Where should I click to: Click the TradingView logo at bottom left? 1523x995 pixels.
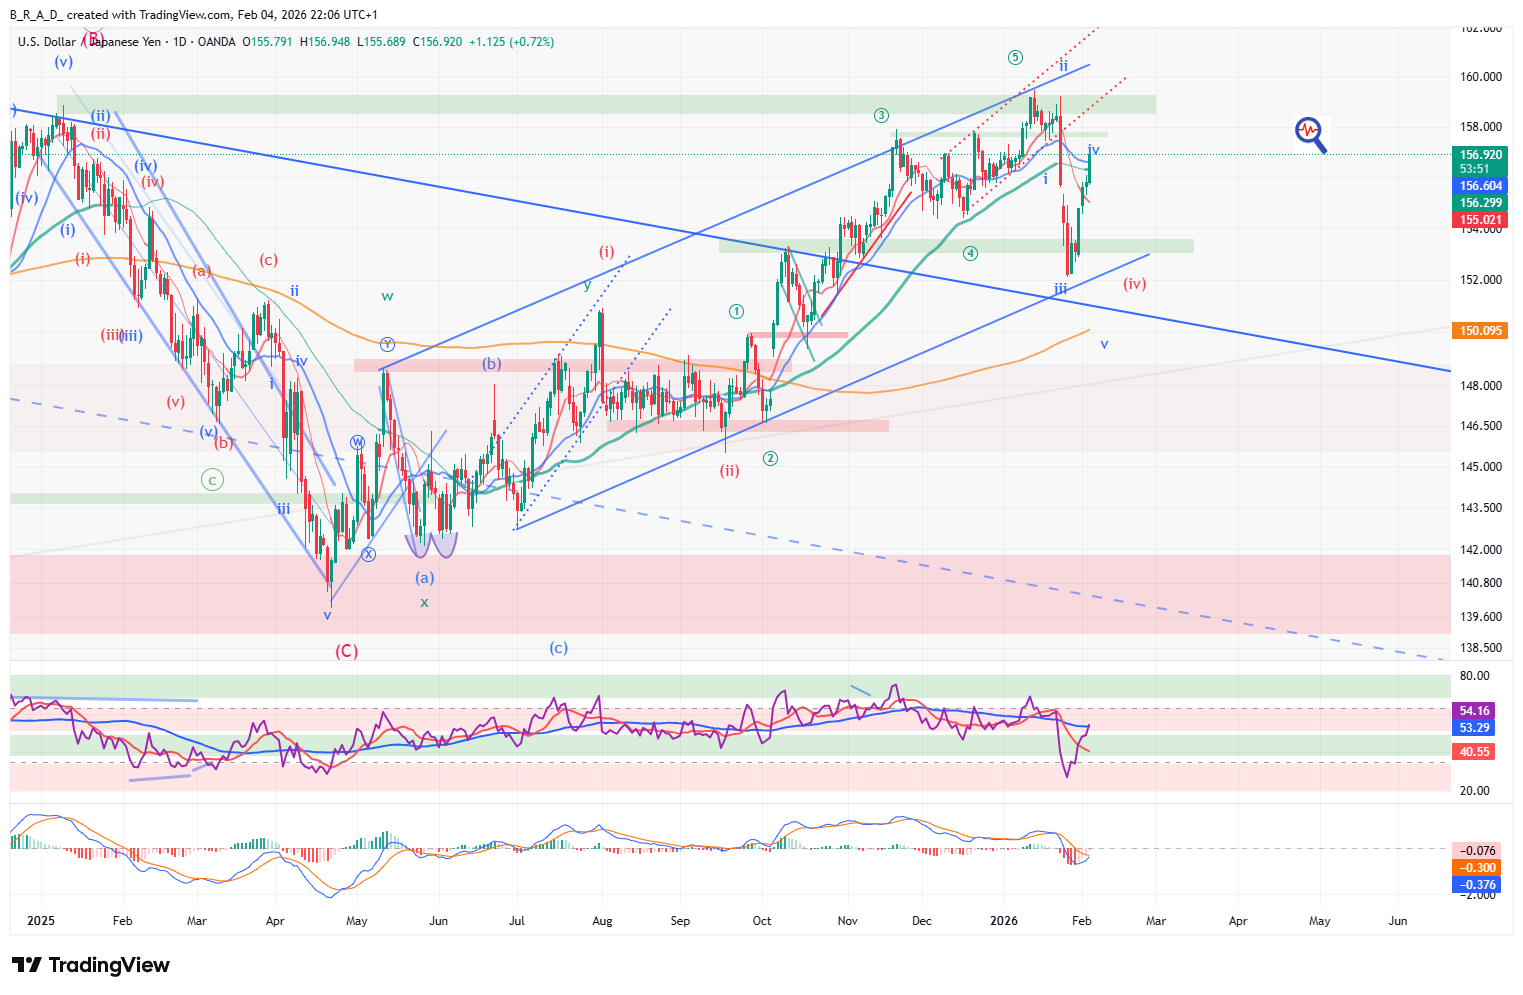coord(91,965)
